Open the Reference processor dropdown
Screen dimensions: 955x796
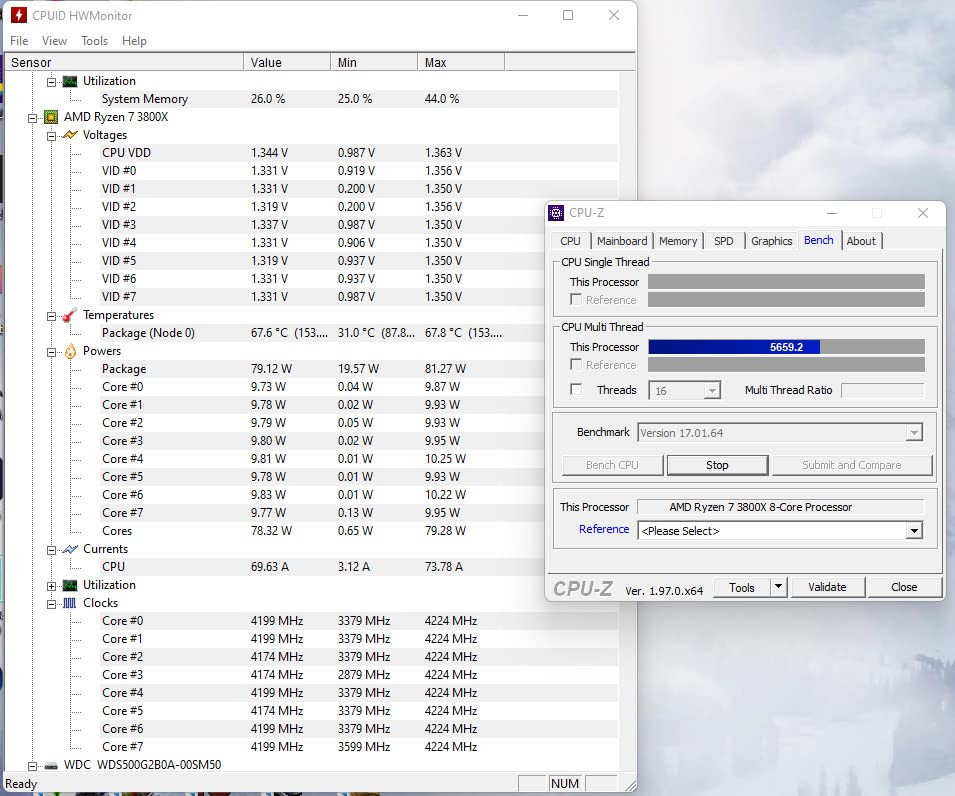click(914, 531)
